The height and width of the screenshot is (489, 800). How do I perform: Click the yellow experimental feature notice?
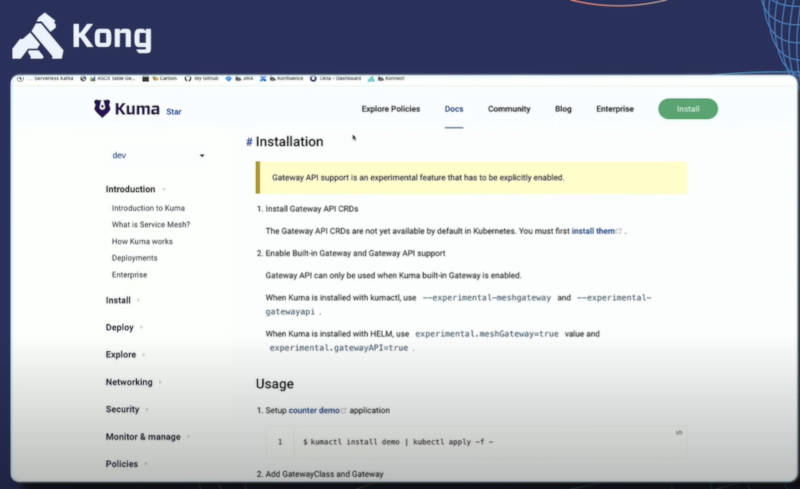point(471,178)
